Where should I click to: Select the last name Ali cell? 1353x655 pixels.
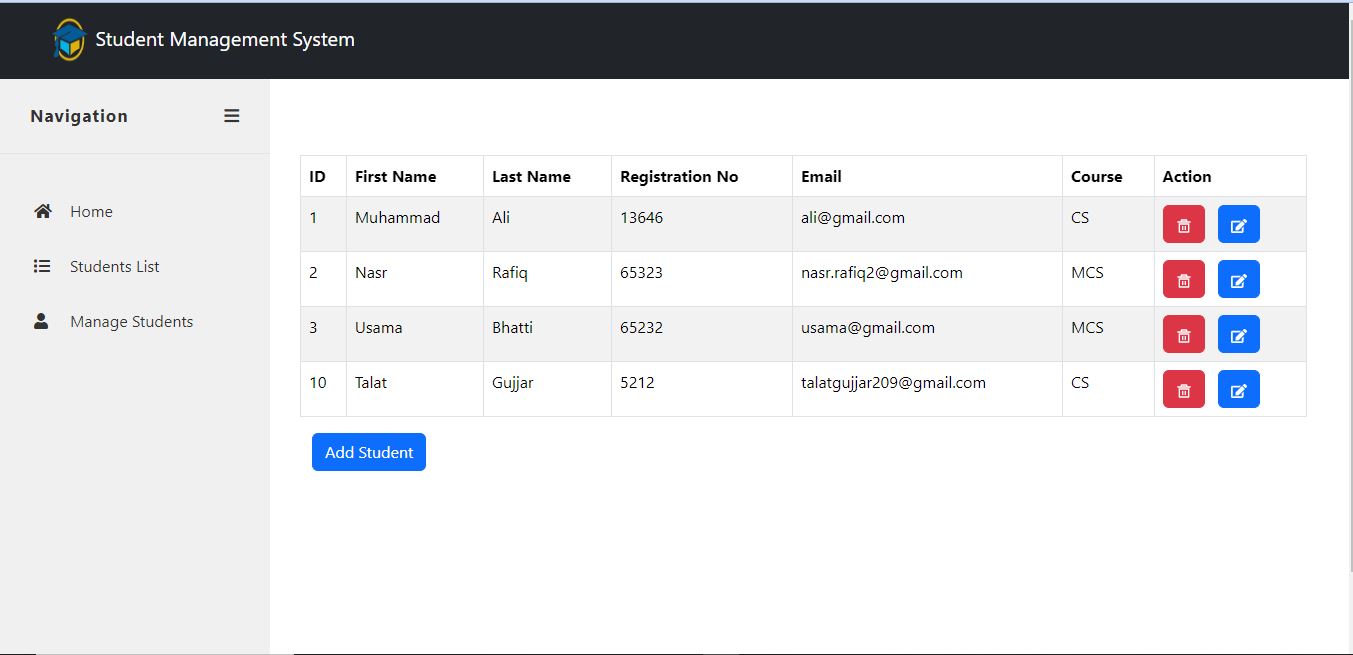[x=548, y=224]
